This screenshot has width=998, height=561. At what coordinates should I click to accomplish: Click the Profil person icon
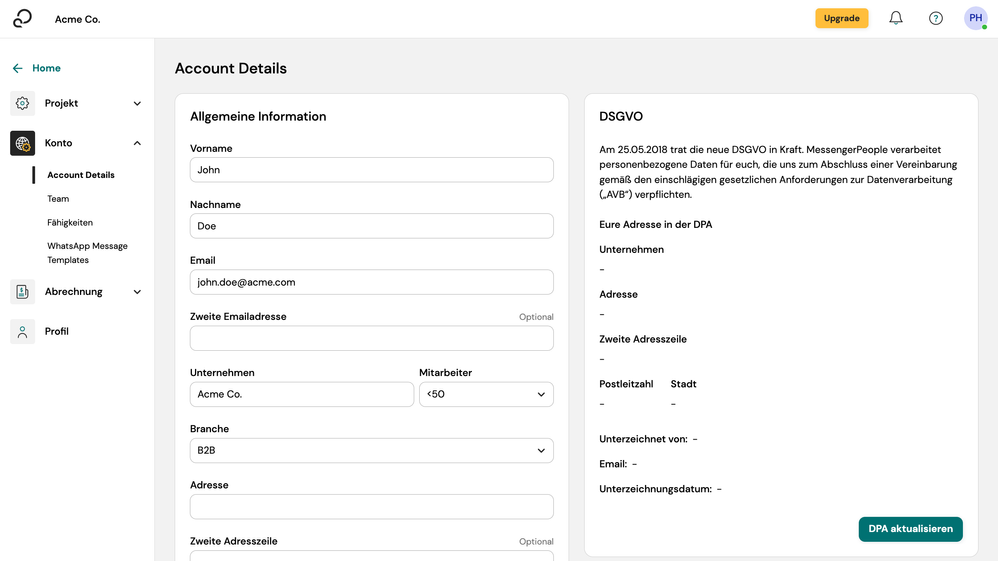pos(23,331)
